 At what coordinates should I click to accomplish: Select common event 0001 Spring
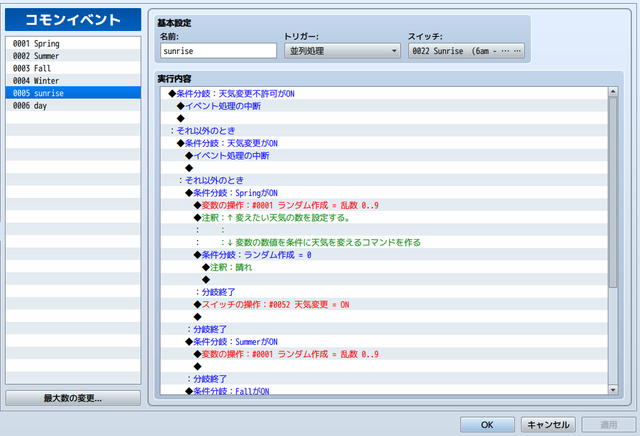point(73,43)
